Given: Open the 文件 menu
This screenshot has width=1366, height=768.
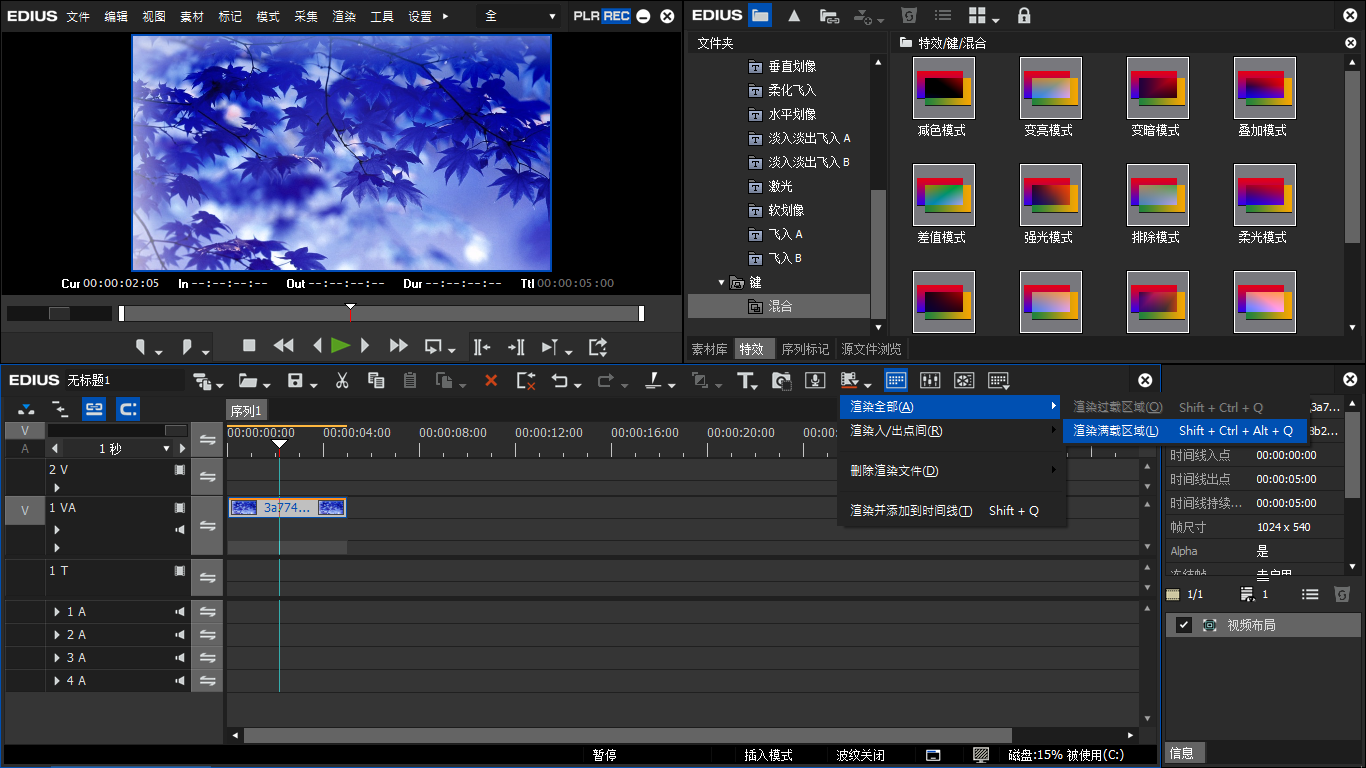Looking at the screenshot, I should pyautogui.click(x=78, y=16).
